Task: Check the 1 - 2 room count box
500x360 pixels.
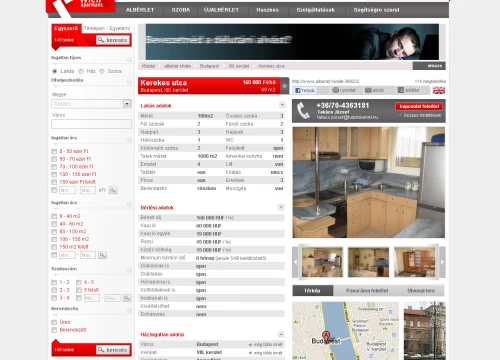Action: click(54, 282)
